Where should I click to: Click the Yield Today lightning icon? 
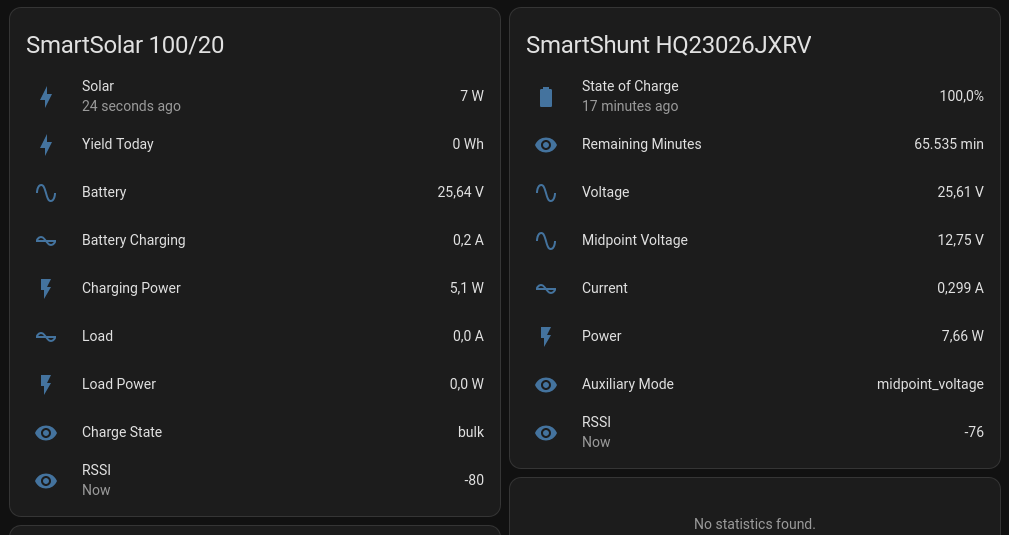pos(46,145)
